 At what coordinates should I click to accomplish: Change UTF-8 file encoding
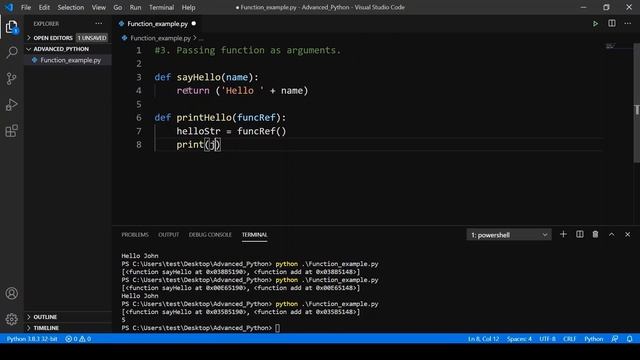[x=547, y=339]
